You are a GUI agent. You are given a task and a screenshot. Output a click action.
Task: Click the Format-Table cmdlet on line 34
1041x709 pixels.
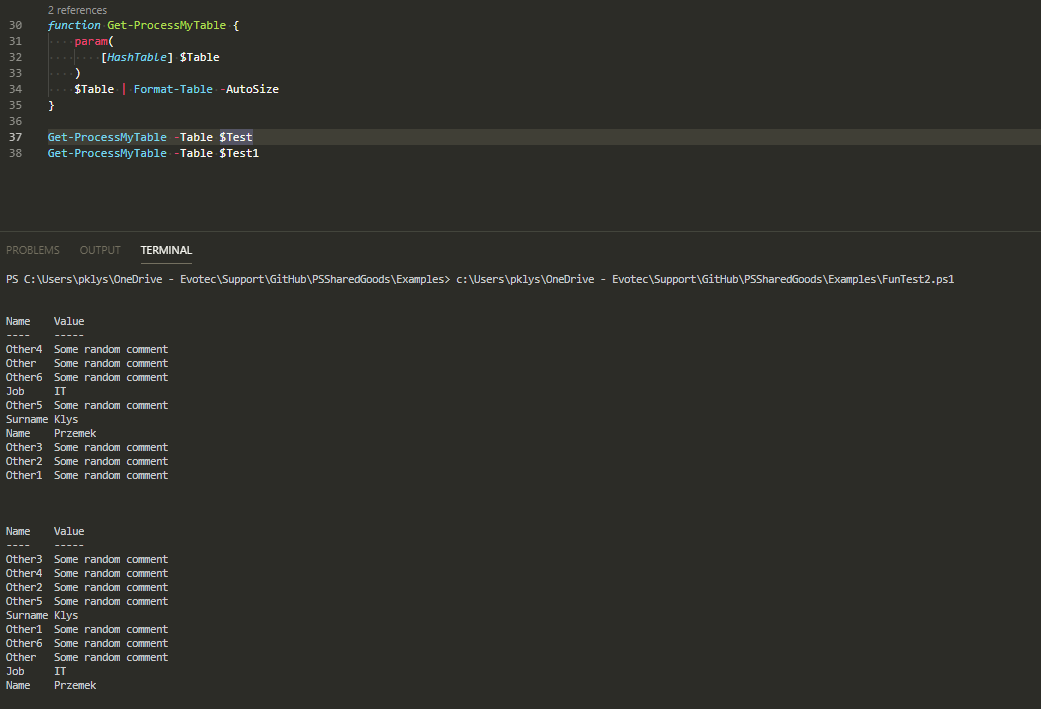173,89
